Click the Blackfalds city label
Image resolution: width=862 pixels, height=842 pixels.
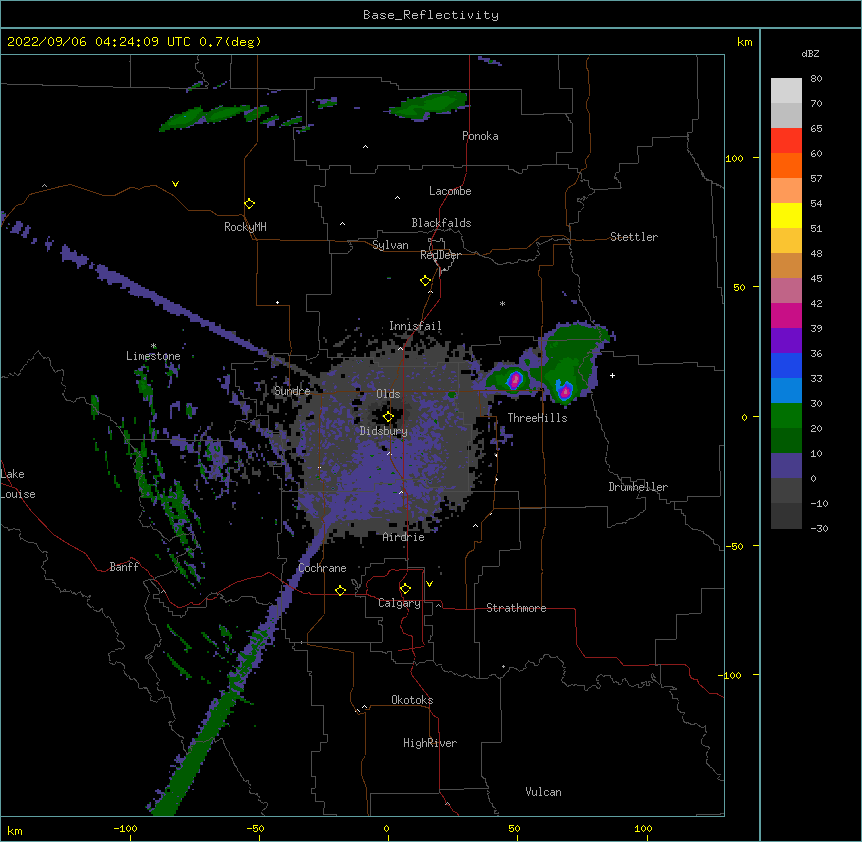pyautogui.click(x=441, y=223)
